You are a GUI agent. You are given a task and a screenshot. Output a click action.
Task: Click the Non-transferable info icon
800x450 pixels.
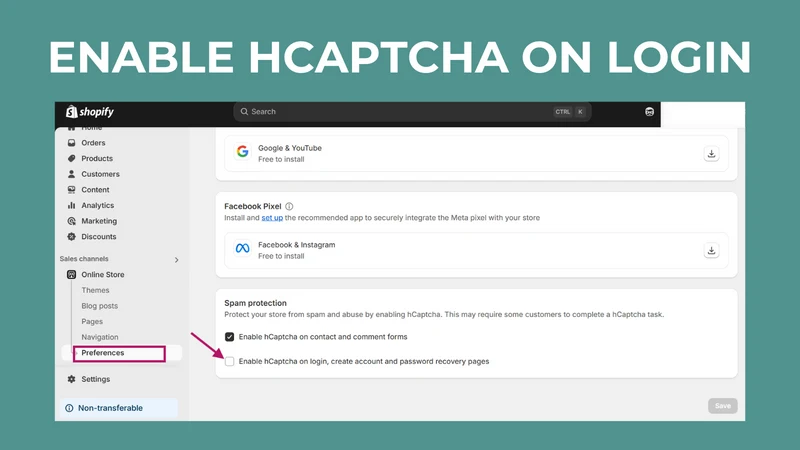point(69,408)
